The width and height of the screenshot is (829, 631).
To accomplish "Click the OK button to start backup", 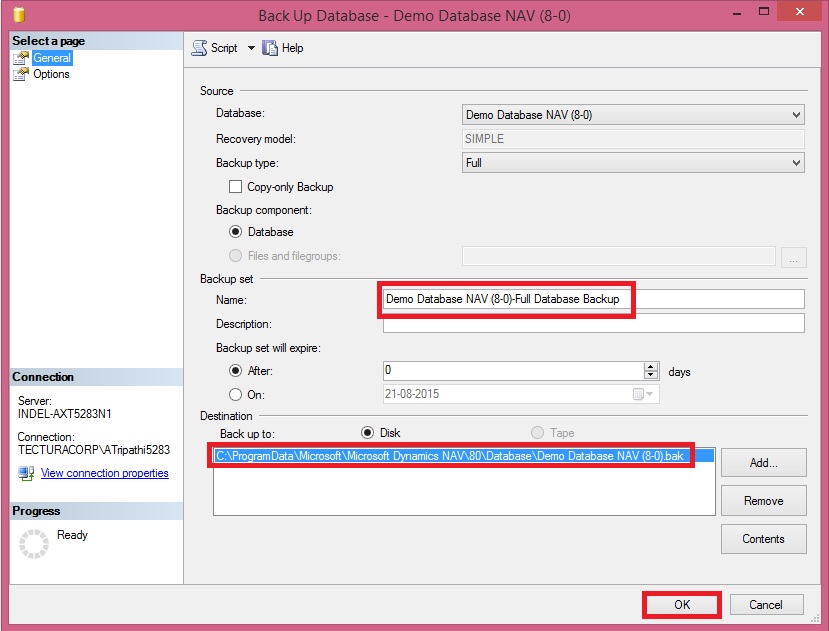I will pos(681,604).
